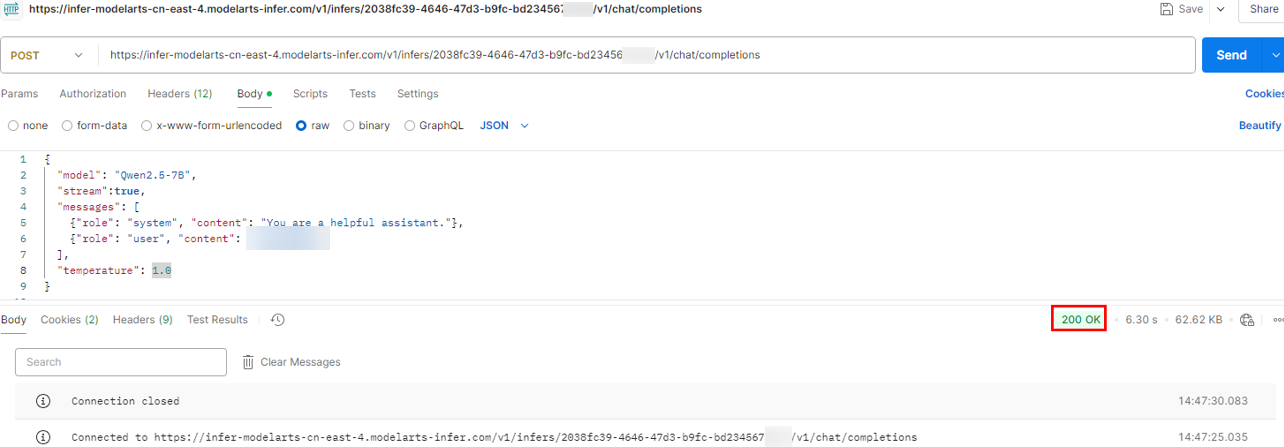Click the Beautify link

(x=1259, y=126)
